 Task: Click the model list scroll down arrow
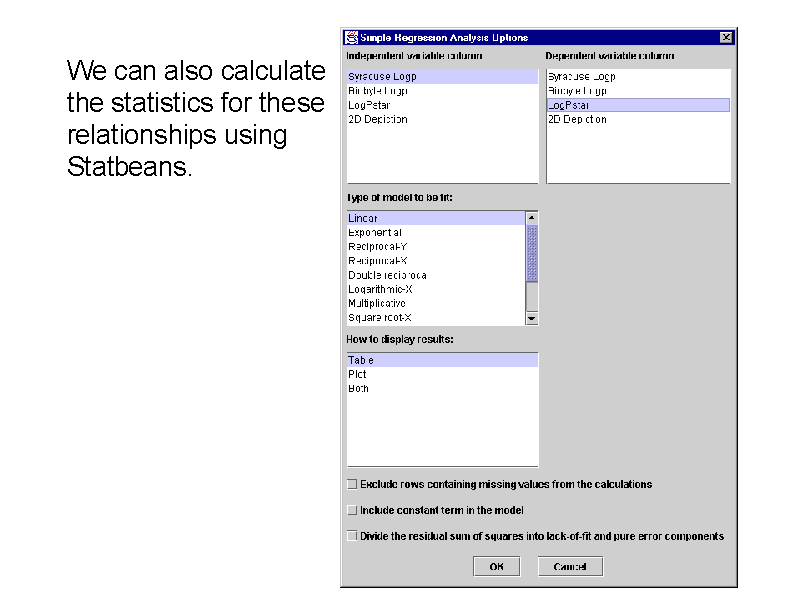[x=532, y=318]
